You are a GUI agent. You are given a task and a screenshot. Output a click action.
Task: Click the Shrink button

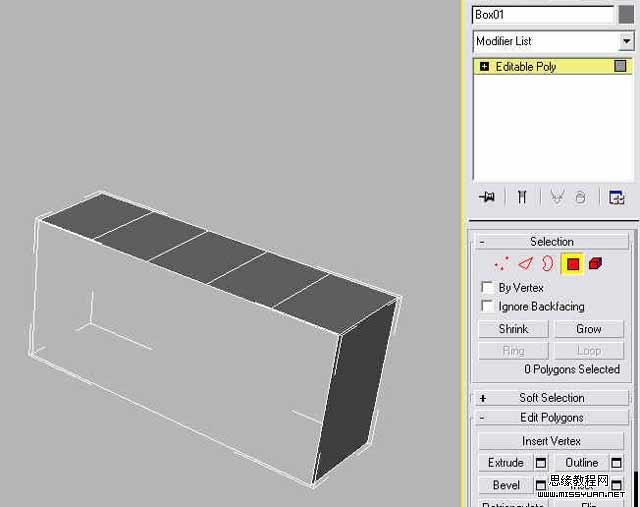513,329
